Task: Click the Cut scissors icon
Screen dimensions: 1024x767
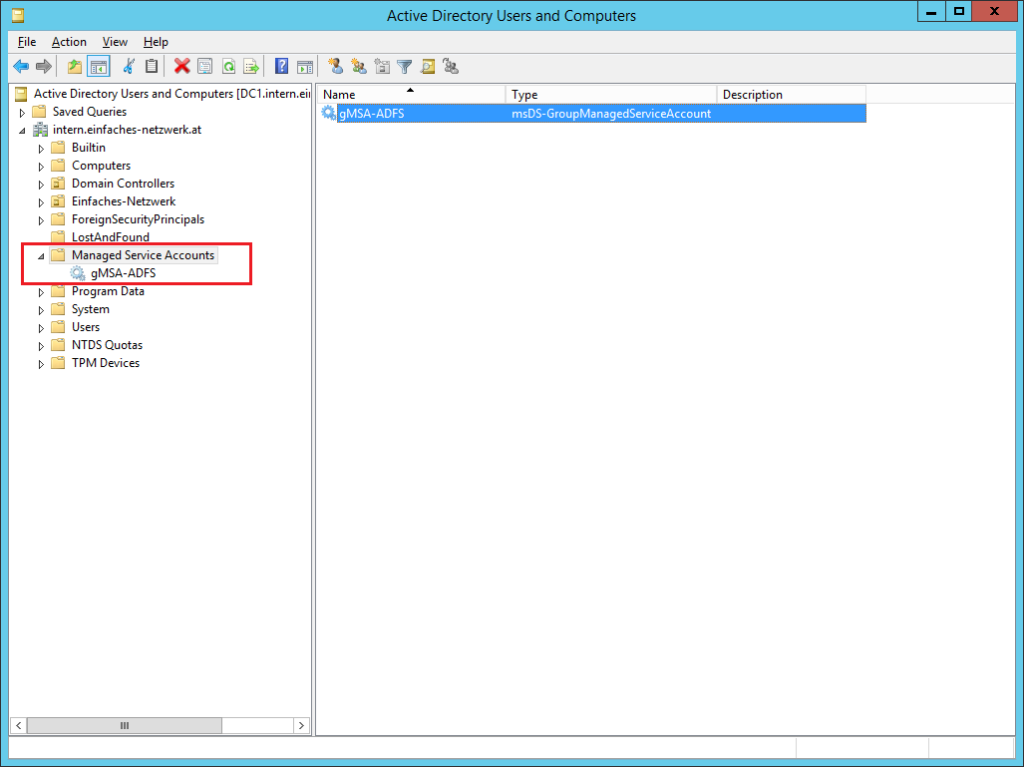Action: [129, 66]
